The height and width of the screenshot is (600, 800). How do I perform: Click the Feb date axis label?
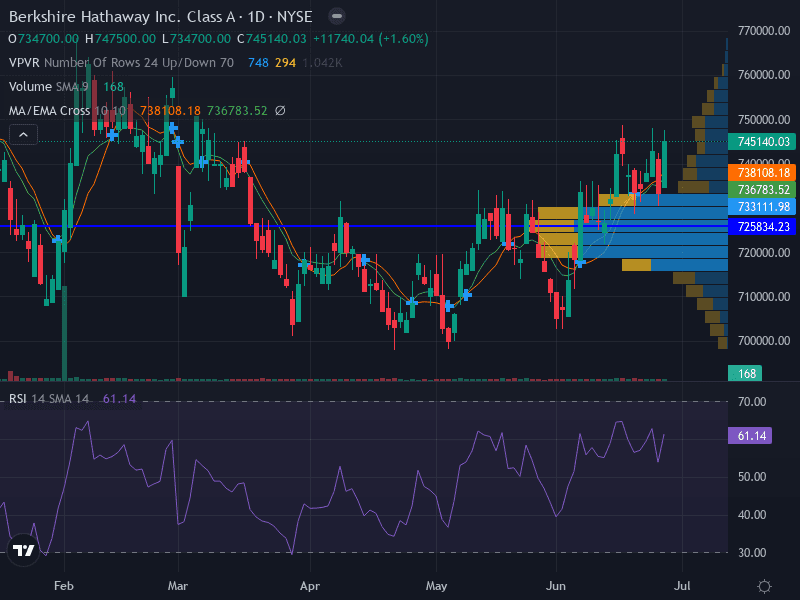pos(64,586)
